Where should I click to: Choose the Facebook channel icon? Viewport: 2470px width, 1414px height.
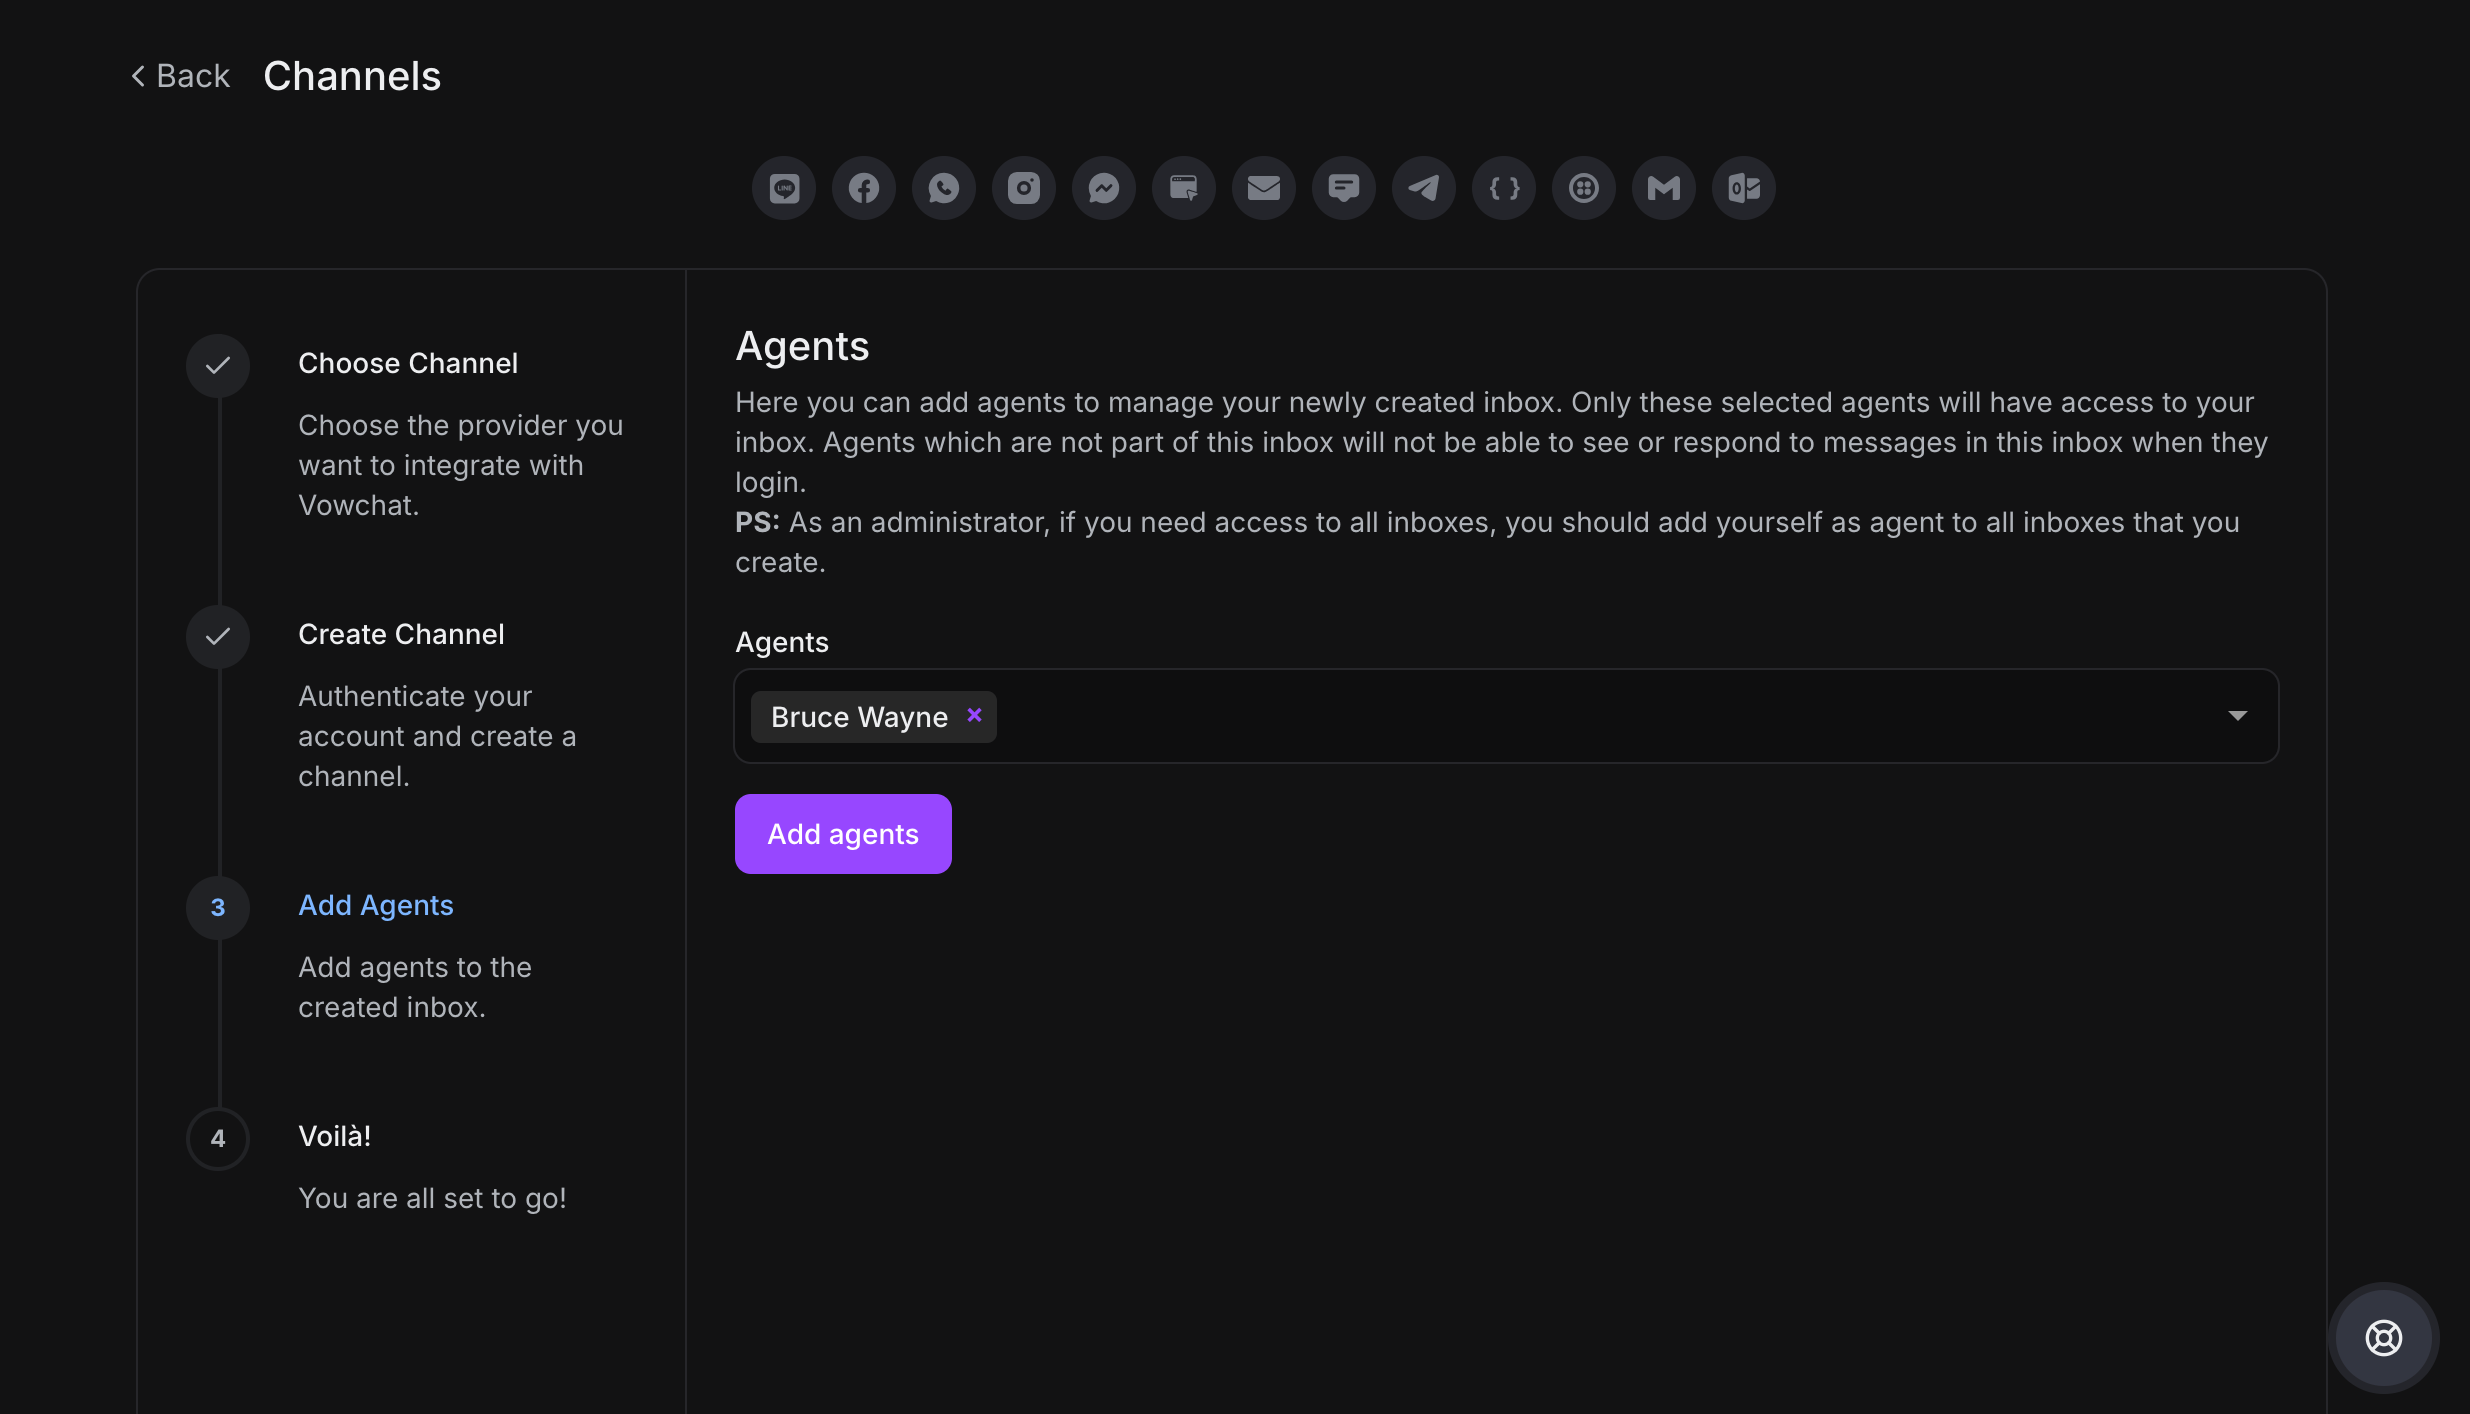pos(864,188)
